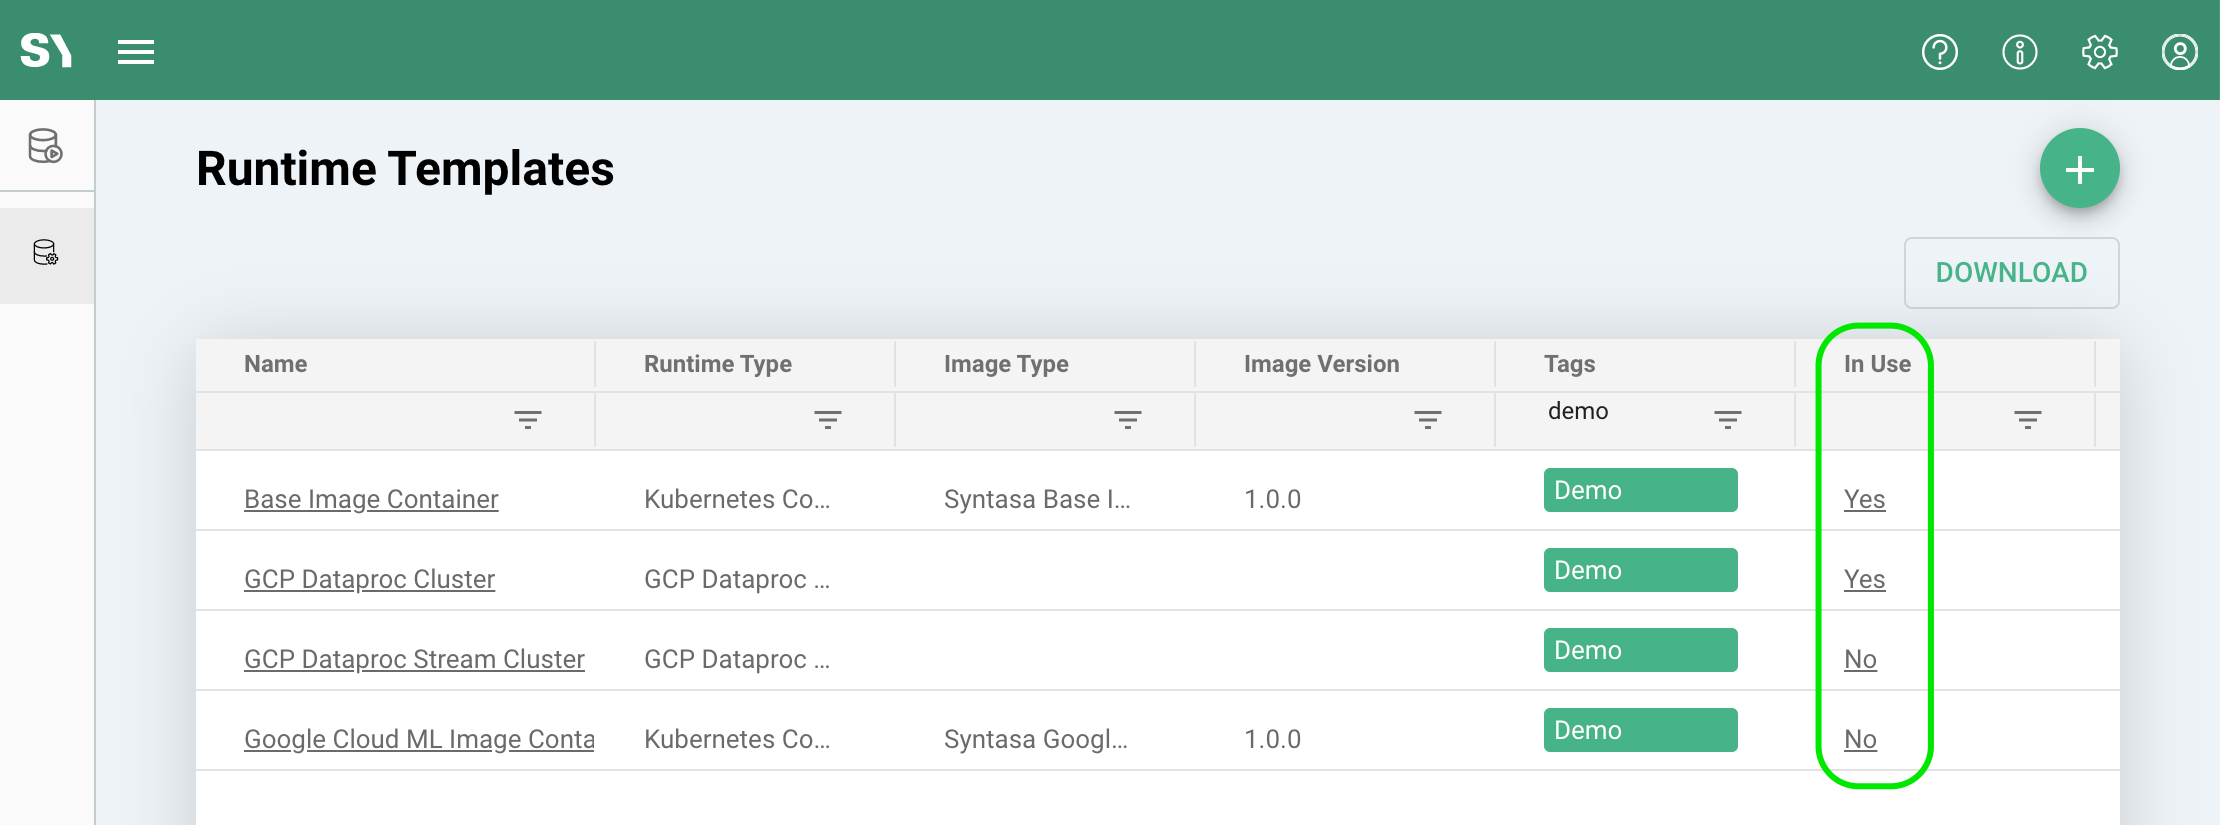Open the settings gear icon
This screenshot has width=2220, height=825.
point(2099,52)
